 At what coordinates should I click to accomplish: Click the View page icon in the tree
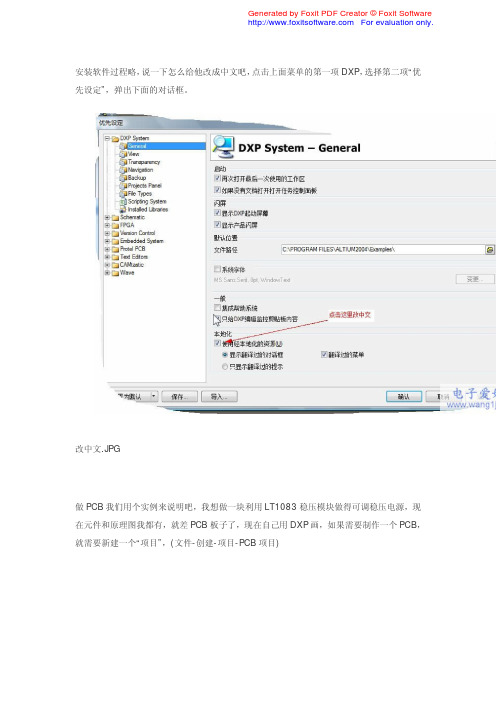(123, 154)
